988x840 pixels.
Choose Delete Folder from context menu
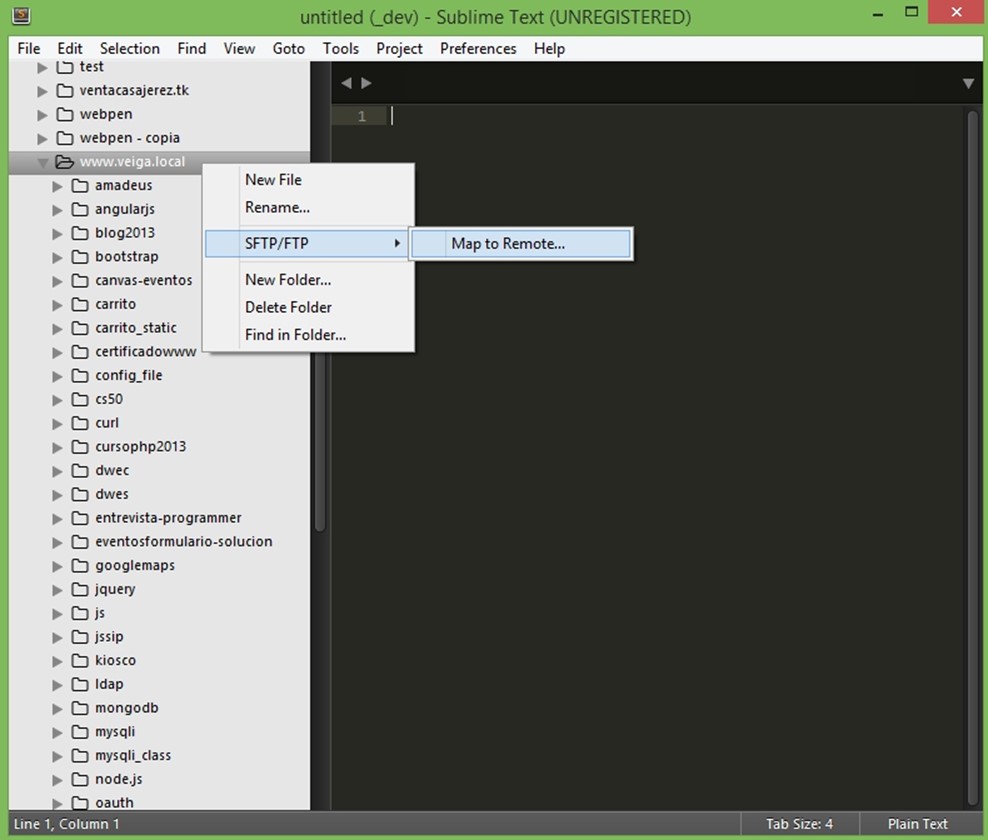pyautogui.click(x=288, y=307)
